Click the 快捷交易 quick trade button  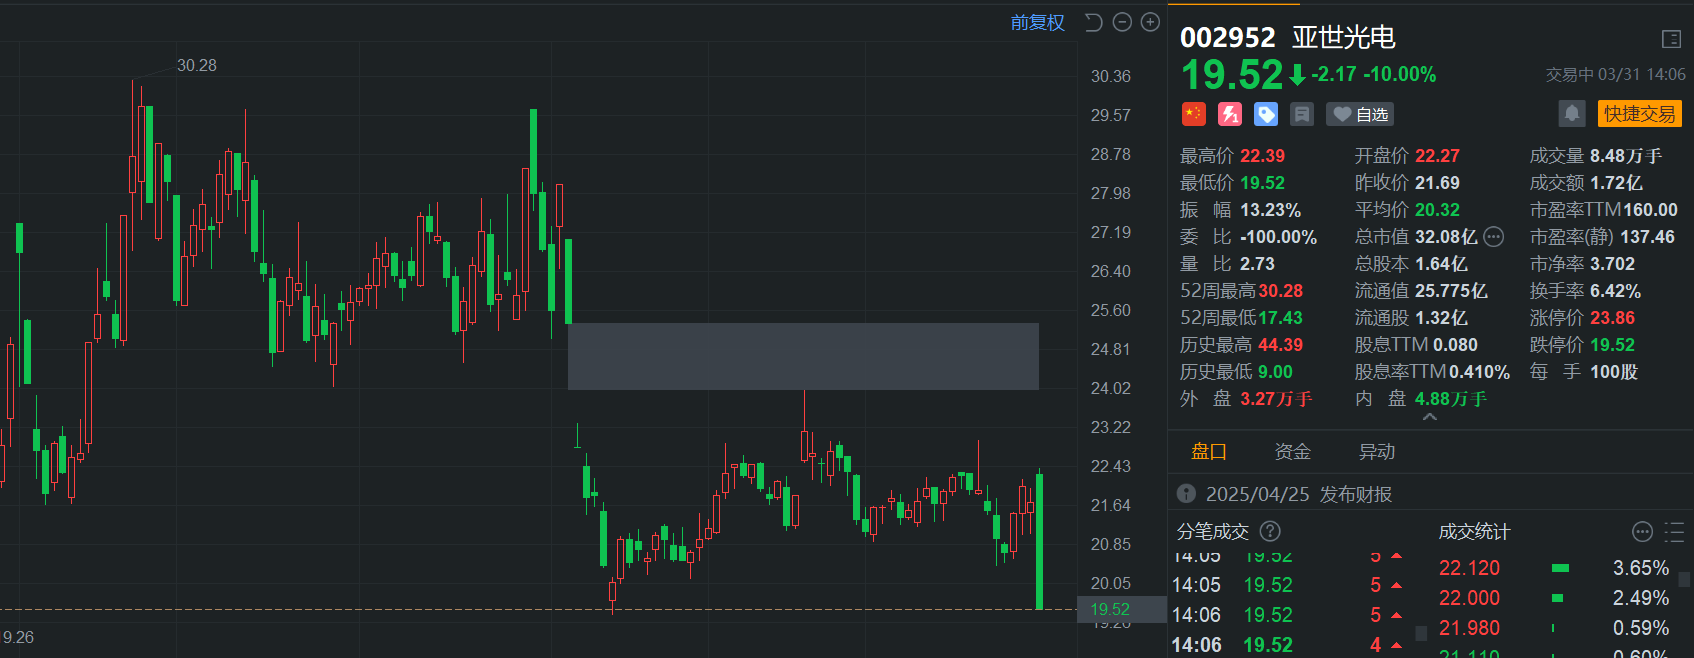(1639, 114)
